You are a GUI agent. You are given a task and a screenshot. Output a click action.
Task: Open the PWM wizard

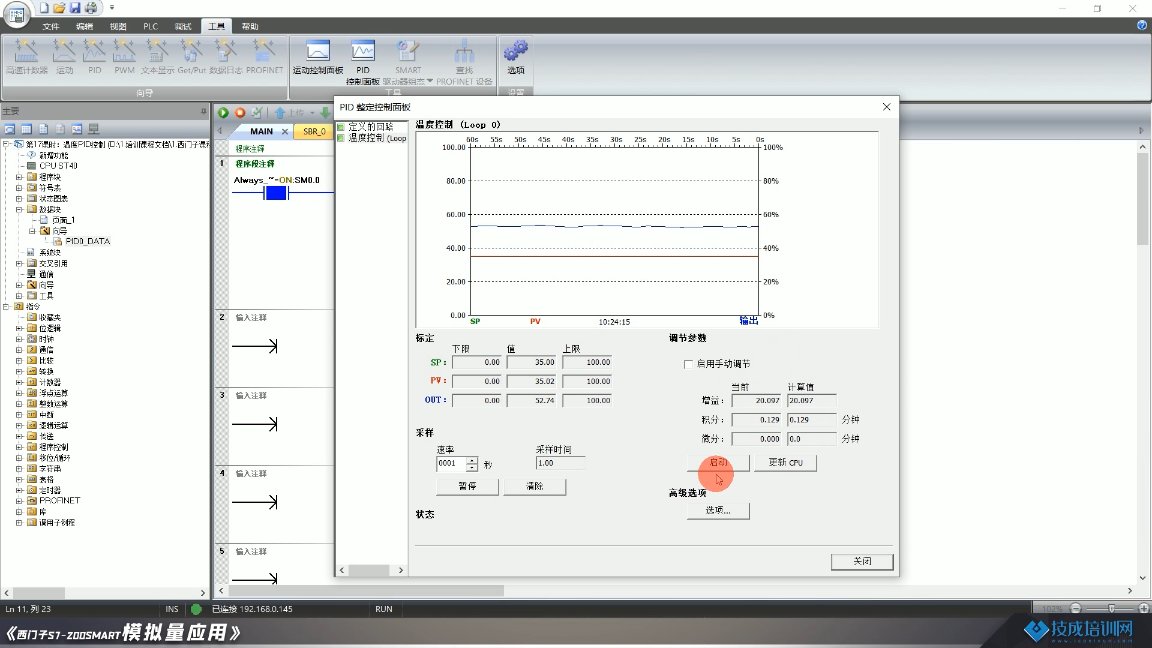(x=124, y=57)
